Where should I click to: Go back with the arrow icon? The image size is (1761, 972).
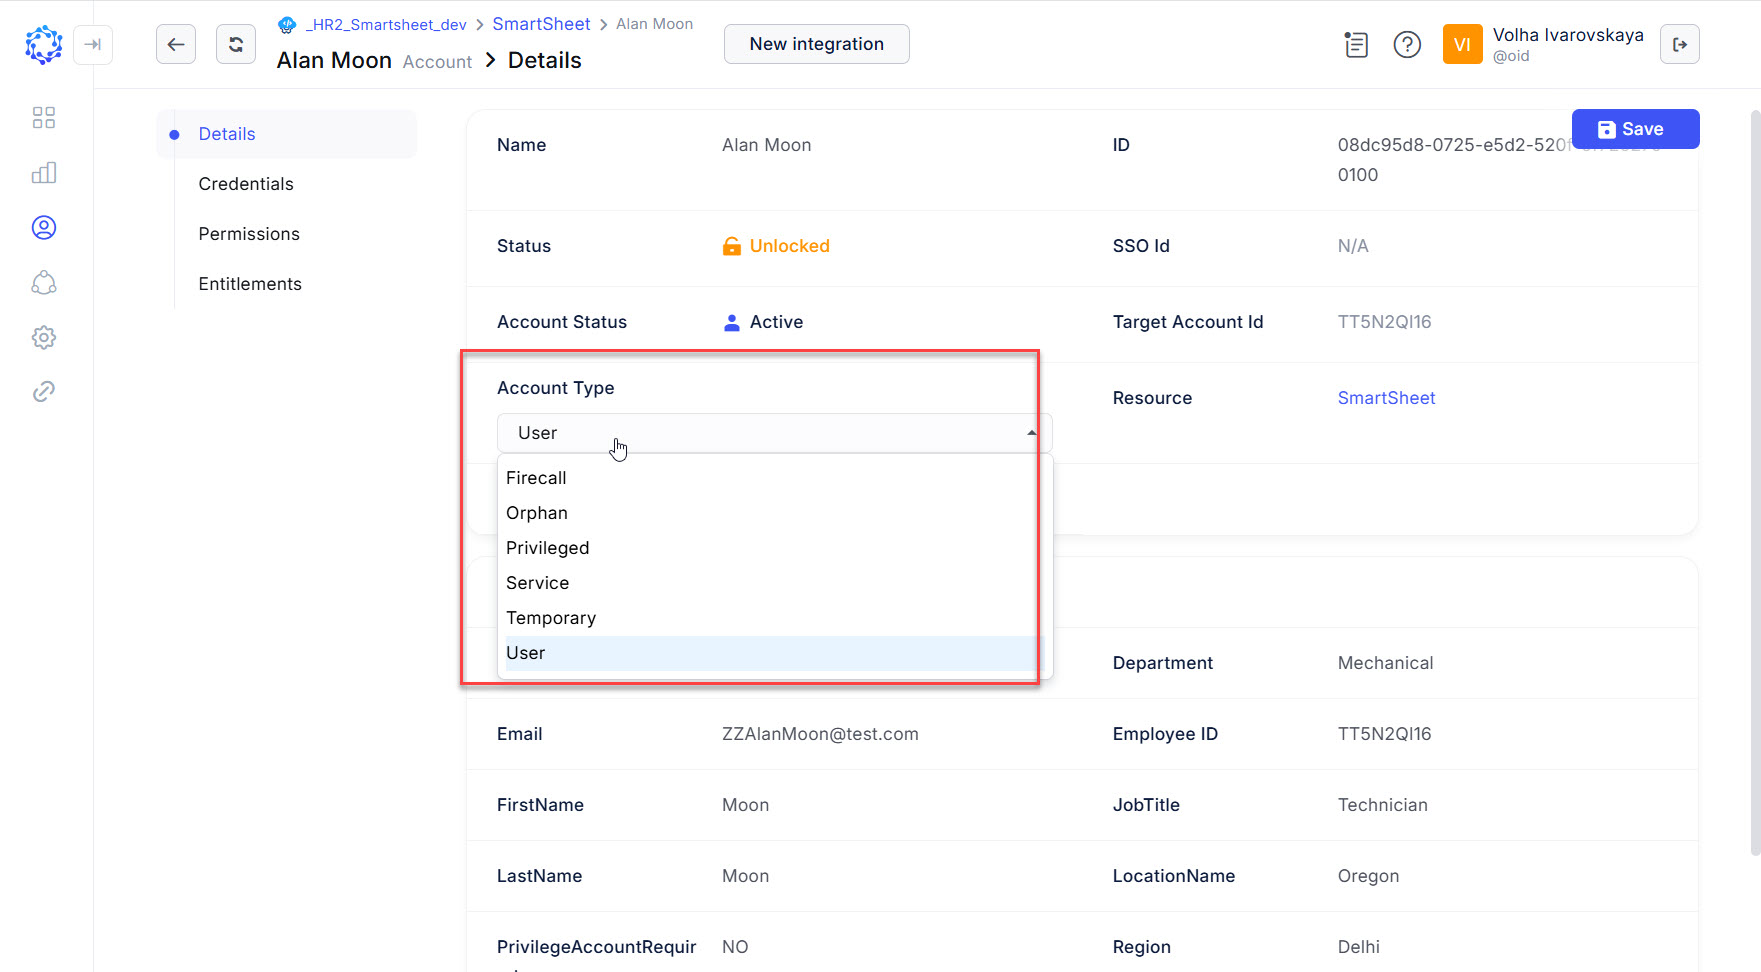pos(176,44)
